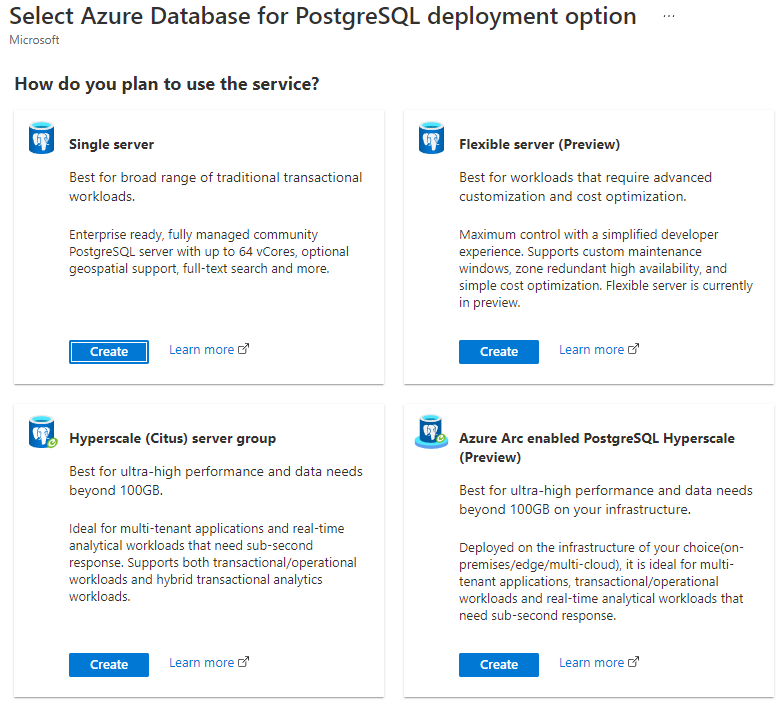This screenshot has height=704, width=780.
Task: Create a Single server deployment
Action: (109, 352)
